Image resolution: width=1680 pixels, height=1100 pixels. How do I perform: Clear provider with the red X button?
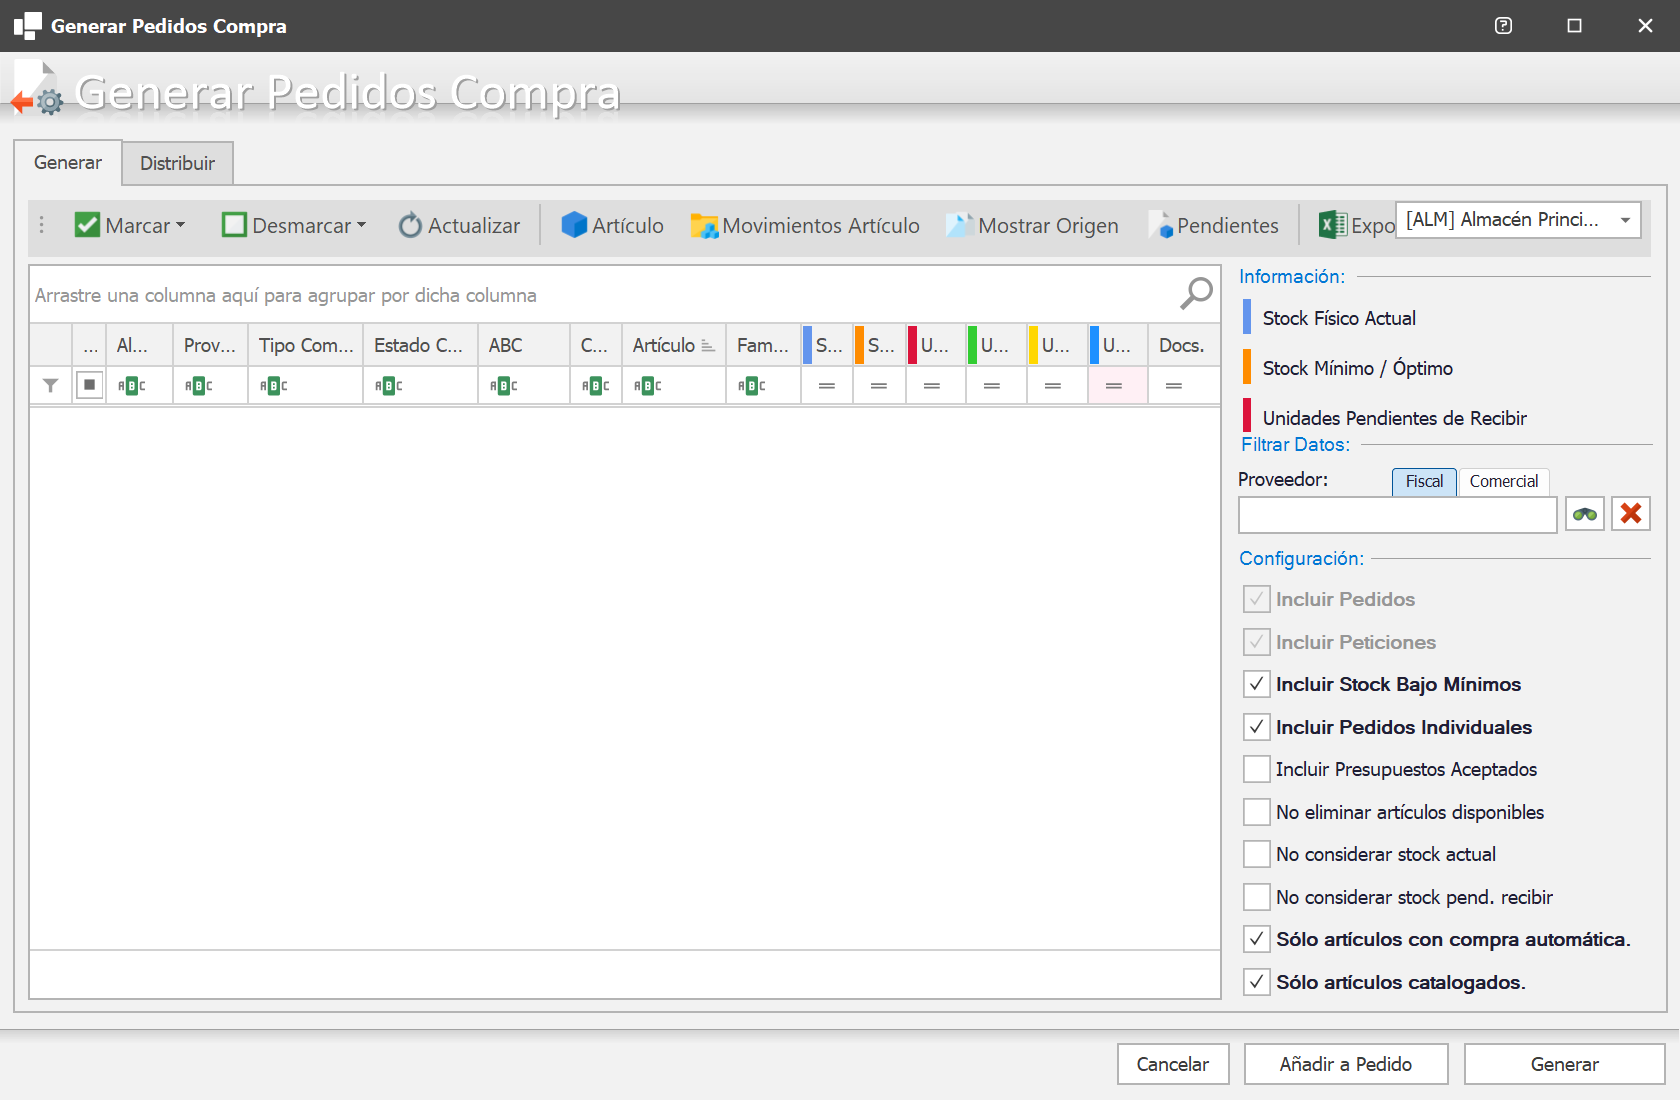1631,514
